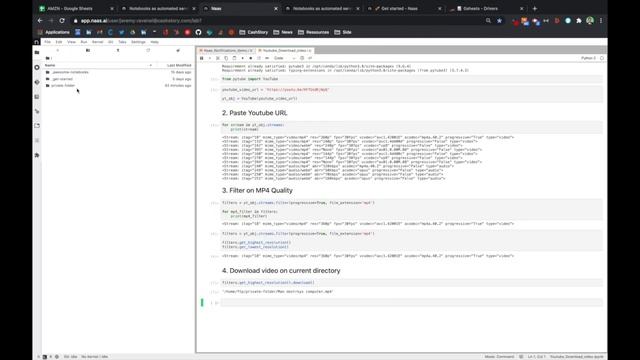Open the cell type Code dropdown
The width and height of the screenshot is (640, 360).
tap(284, 58)
